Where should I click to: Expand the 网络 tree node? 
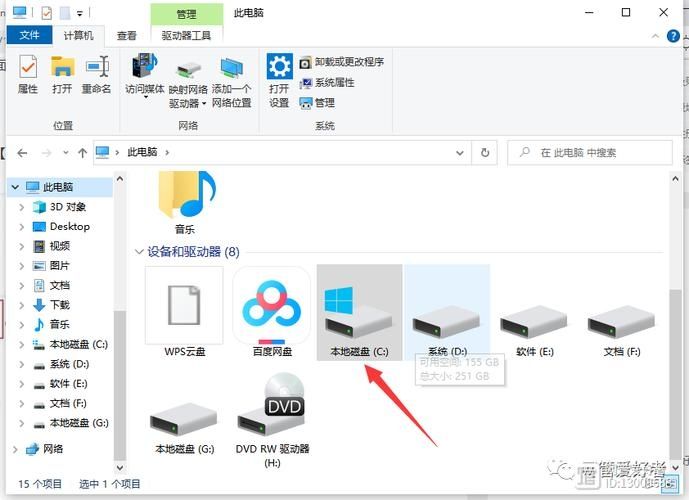pyautogui.click(x=15, y=449)
